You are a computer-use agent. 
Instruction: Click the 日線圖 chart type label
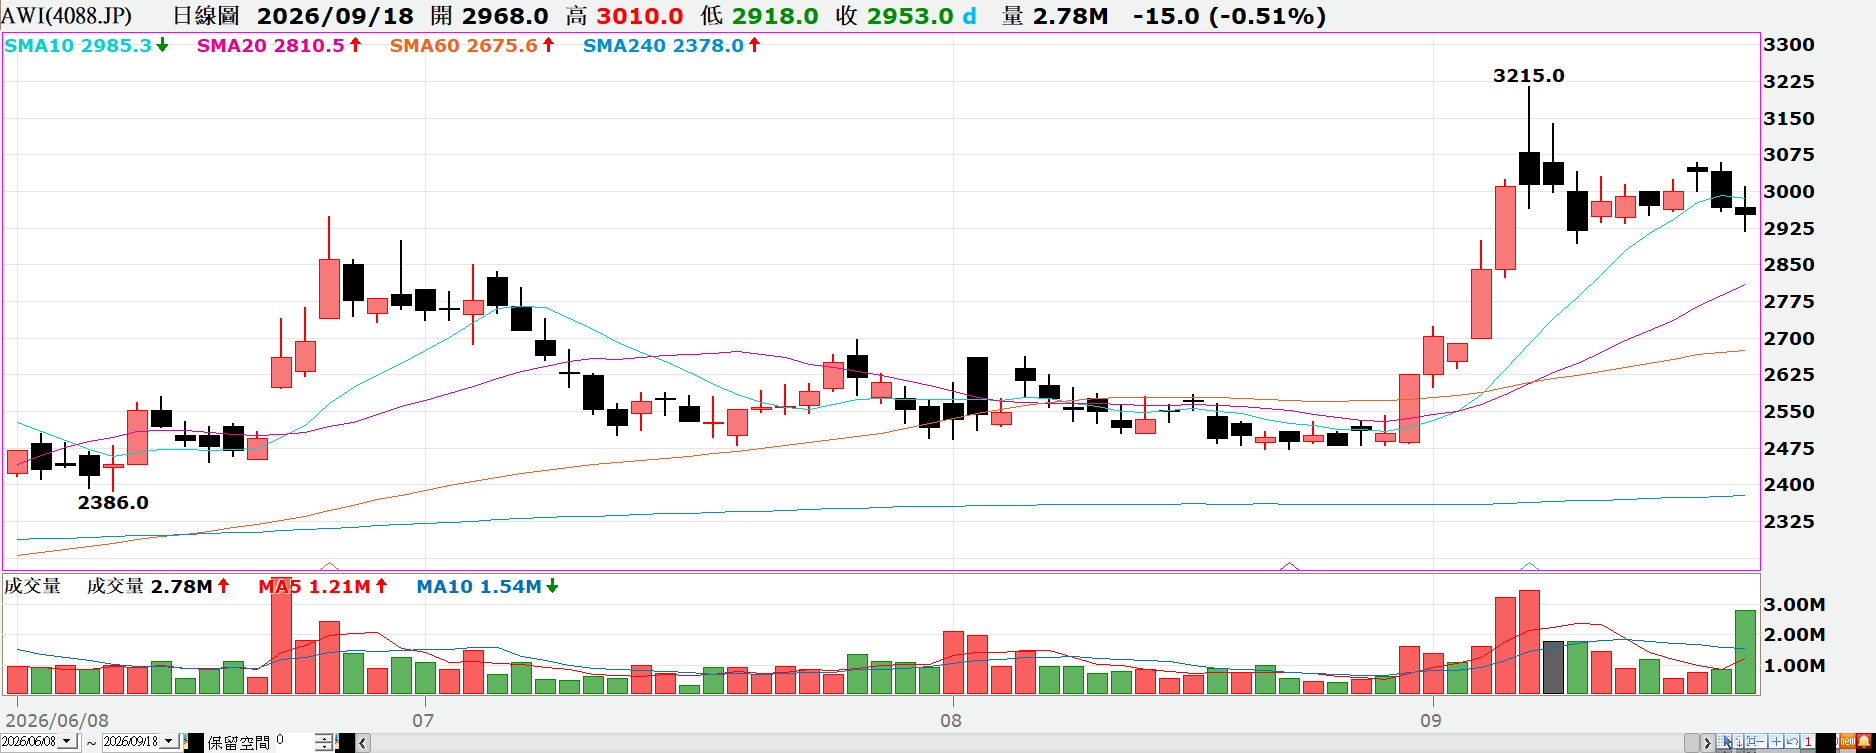click(x=206, y=16)
